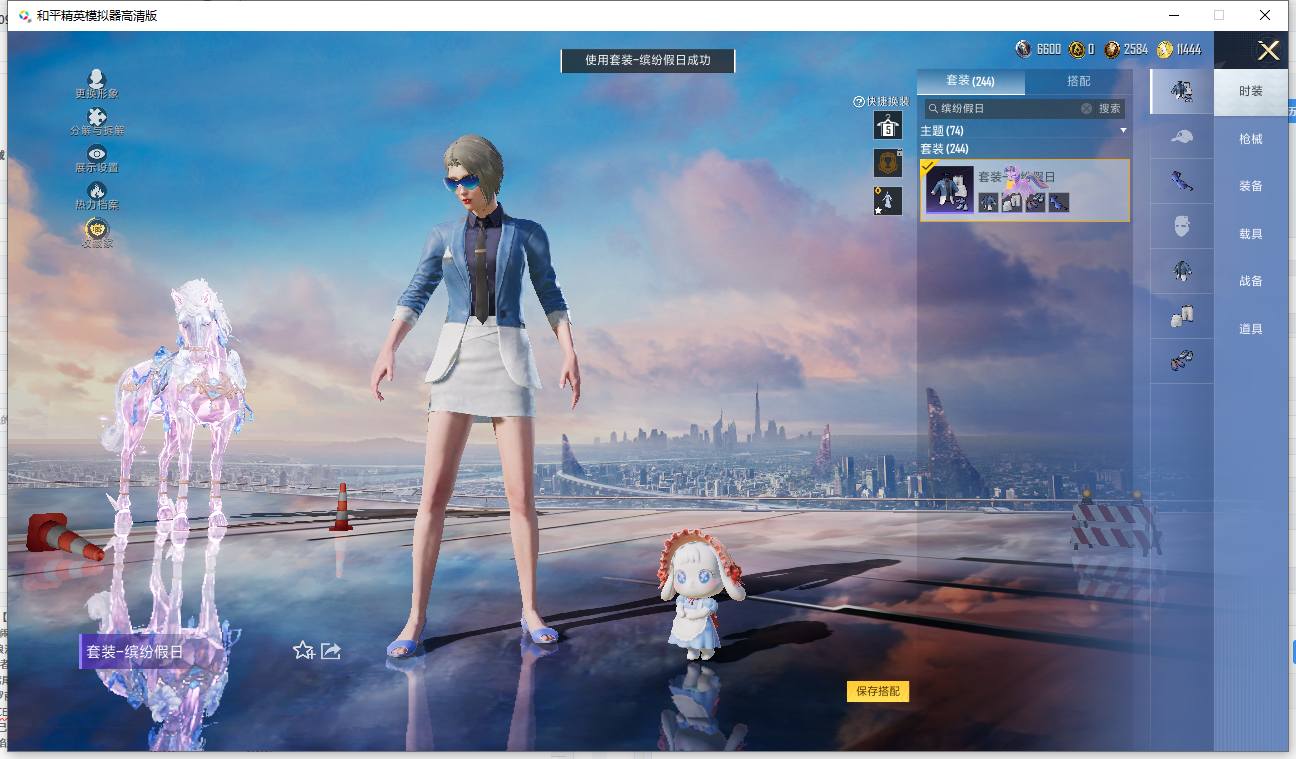Expand the 主题 (74) dropdown arrow
1296x759 pixels.
click(1123, 131)
